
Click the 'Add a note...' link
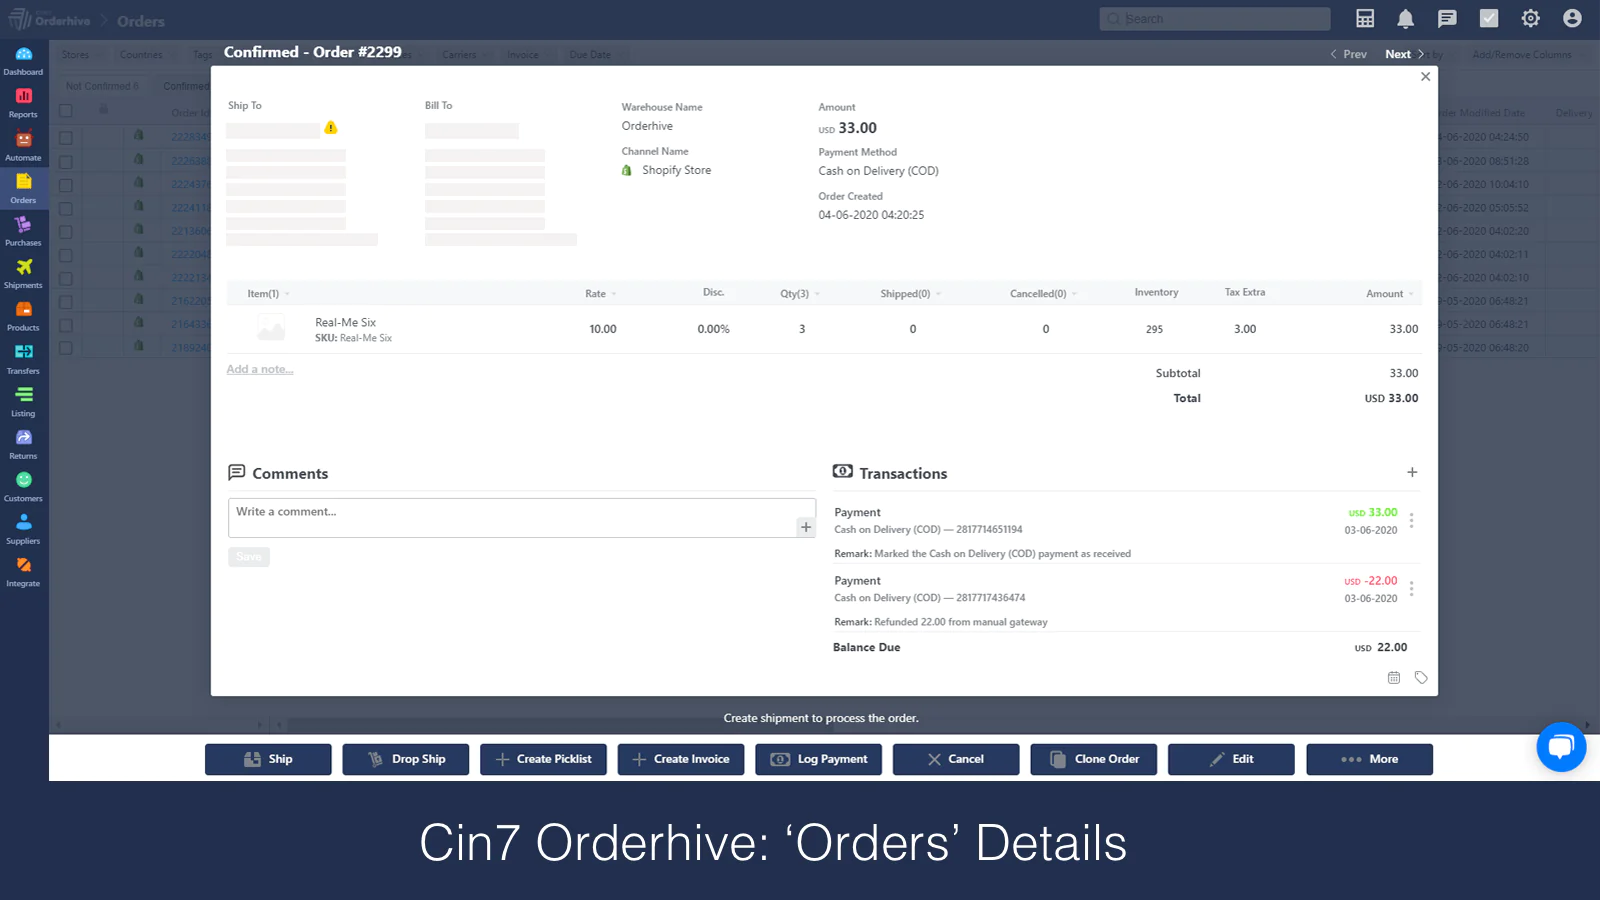coord(260,369)
